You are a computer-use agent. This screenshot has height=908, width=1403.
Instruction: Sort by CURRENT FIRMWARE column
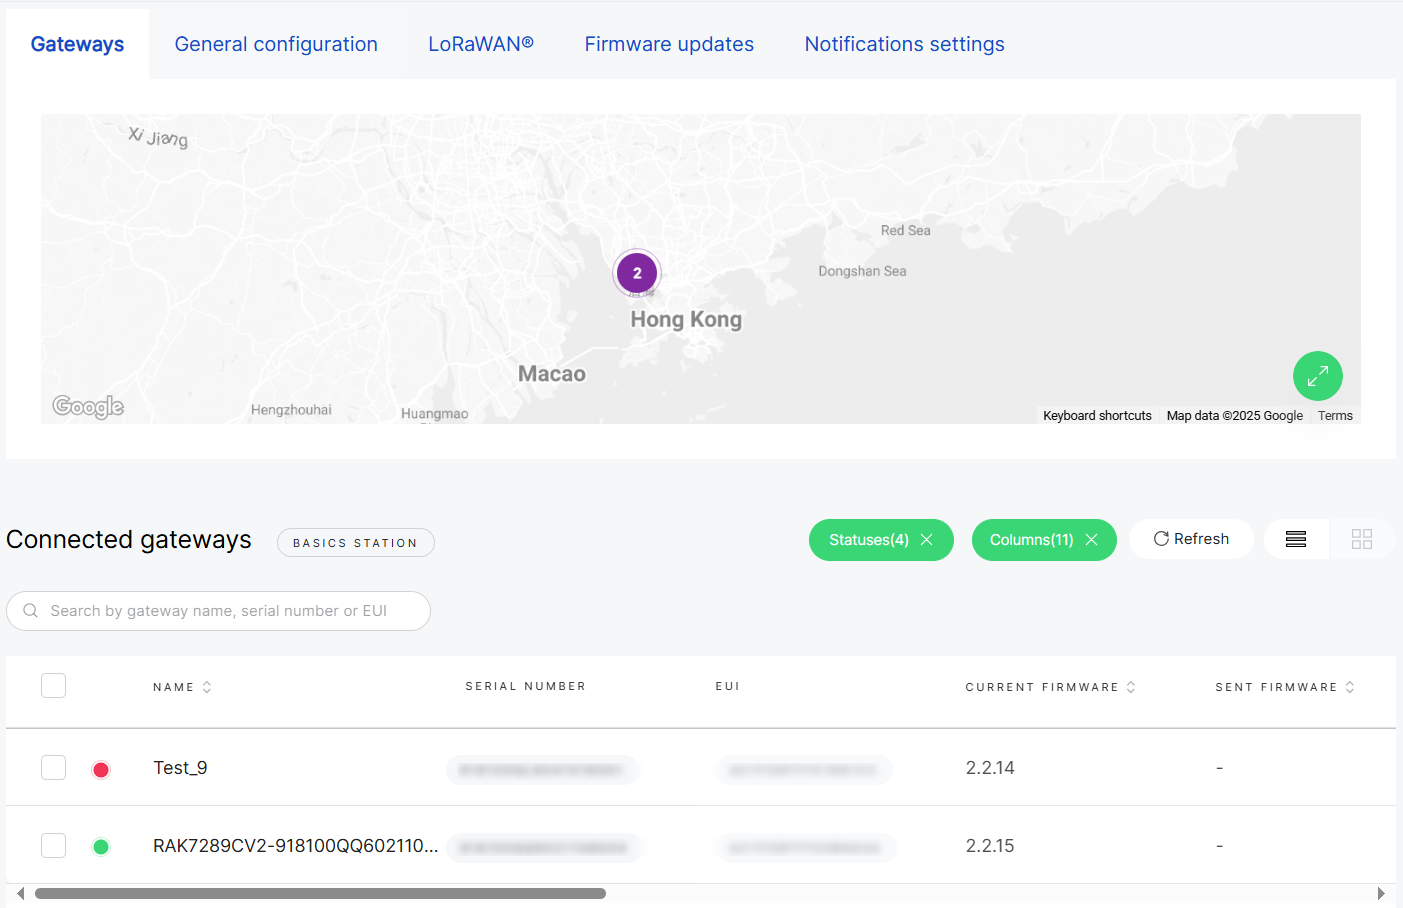[x=1131, y=687]
